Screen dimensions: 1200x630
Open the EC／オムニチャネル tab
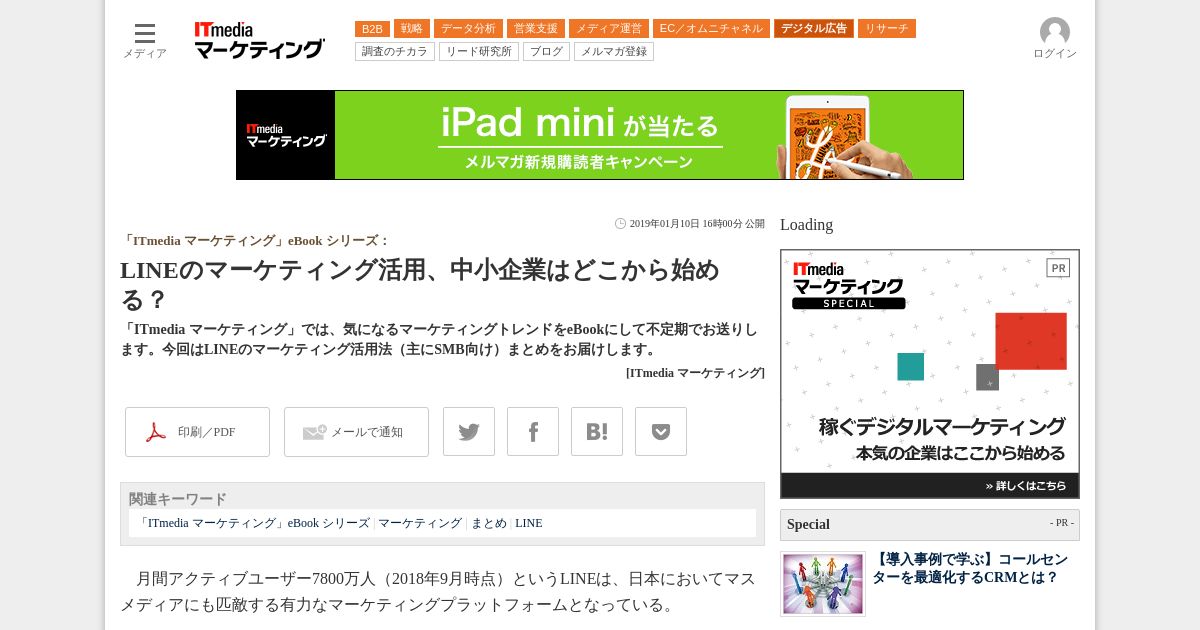711,29
